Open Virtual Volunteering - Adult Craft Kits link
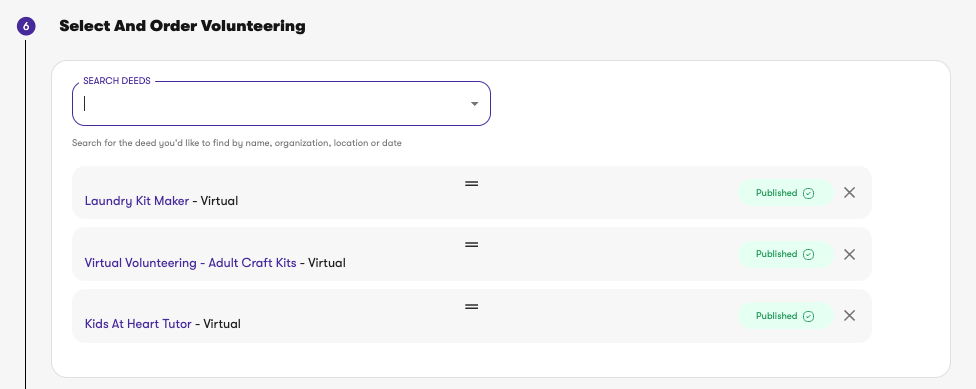Screen dimensions: 976x389 190,263
